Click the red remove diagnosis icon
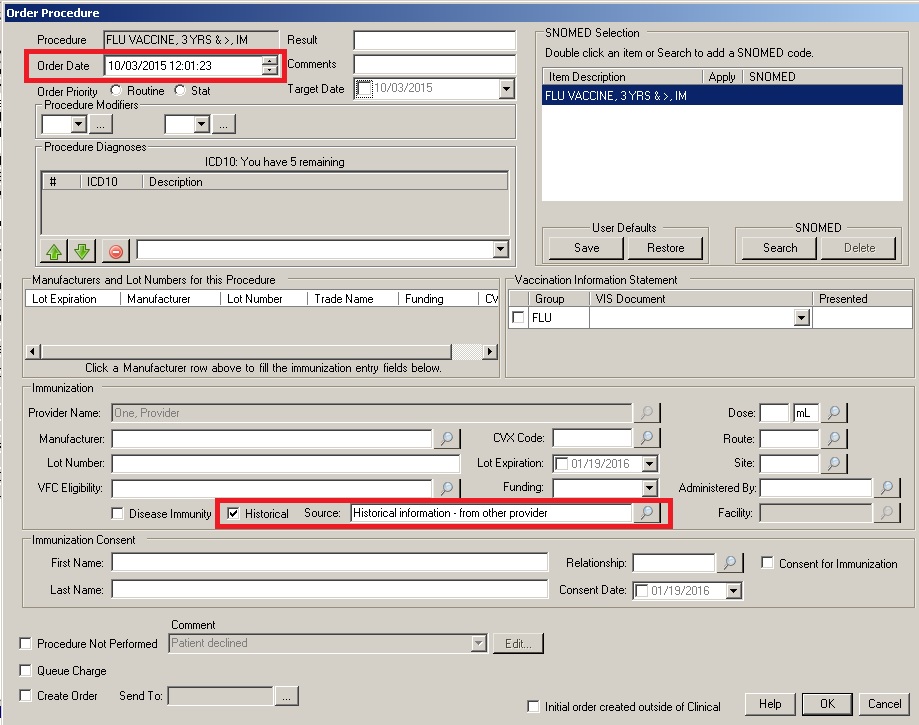Viewport: 919px width, 725px height. pyautogui.click(x=115, y=250)
